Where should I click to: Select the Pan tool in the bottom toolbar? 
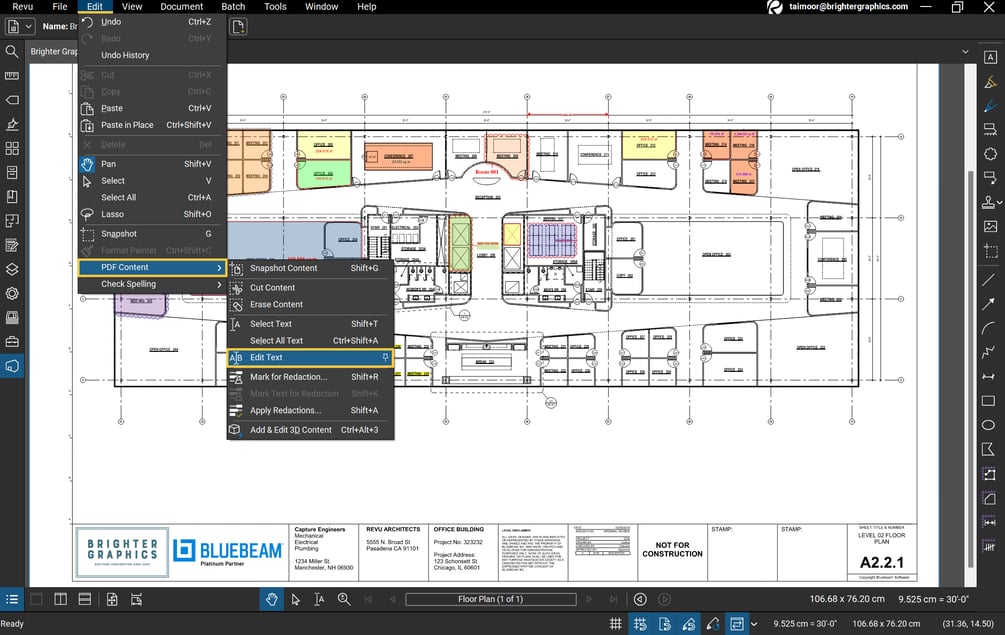(x=271, y=600)
